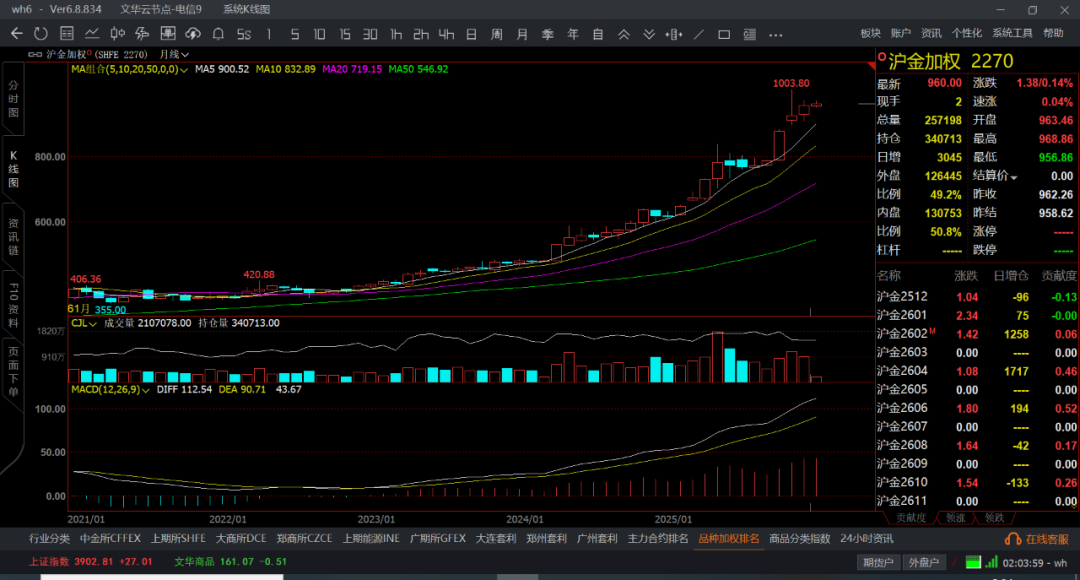Click the 期货户 button
The image size is (1080, 580).
coord(878,563)
